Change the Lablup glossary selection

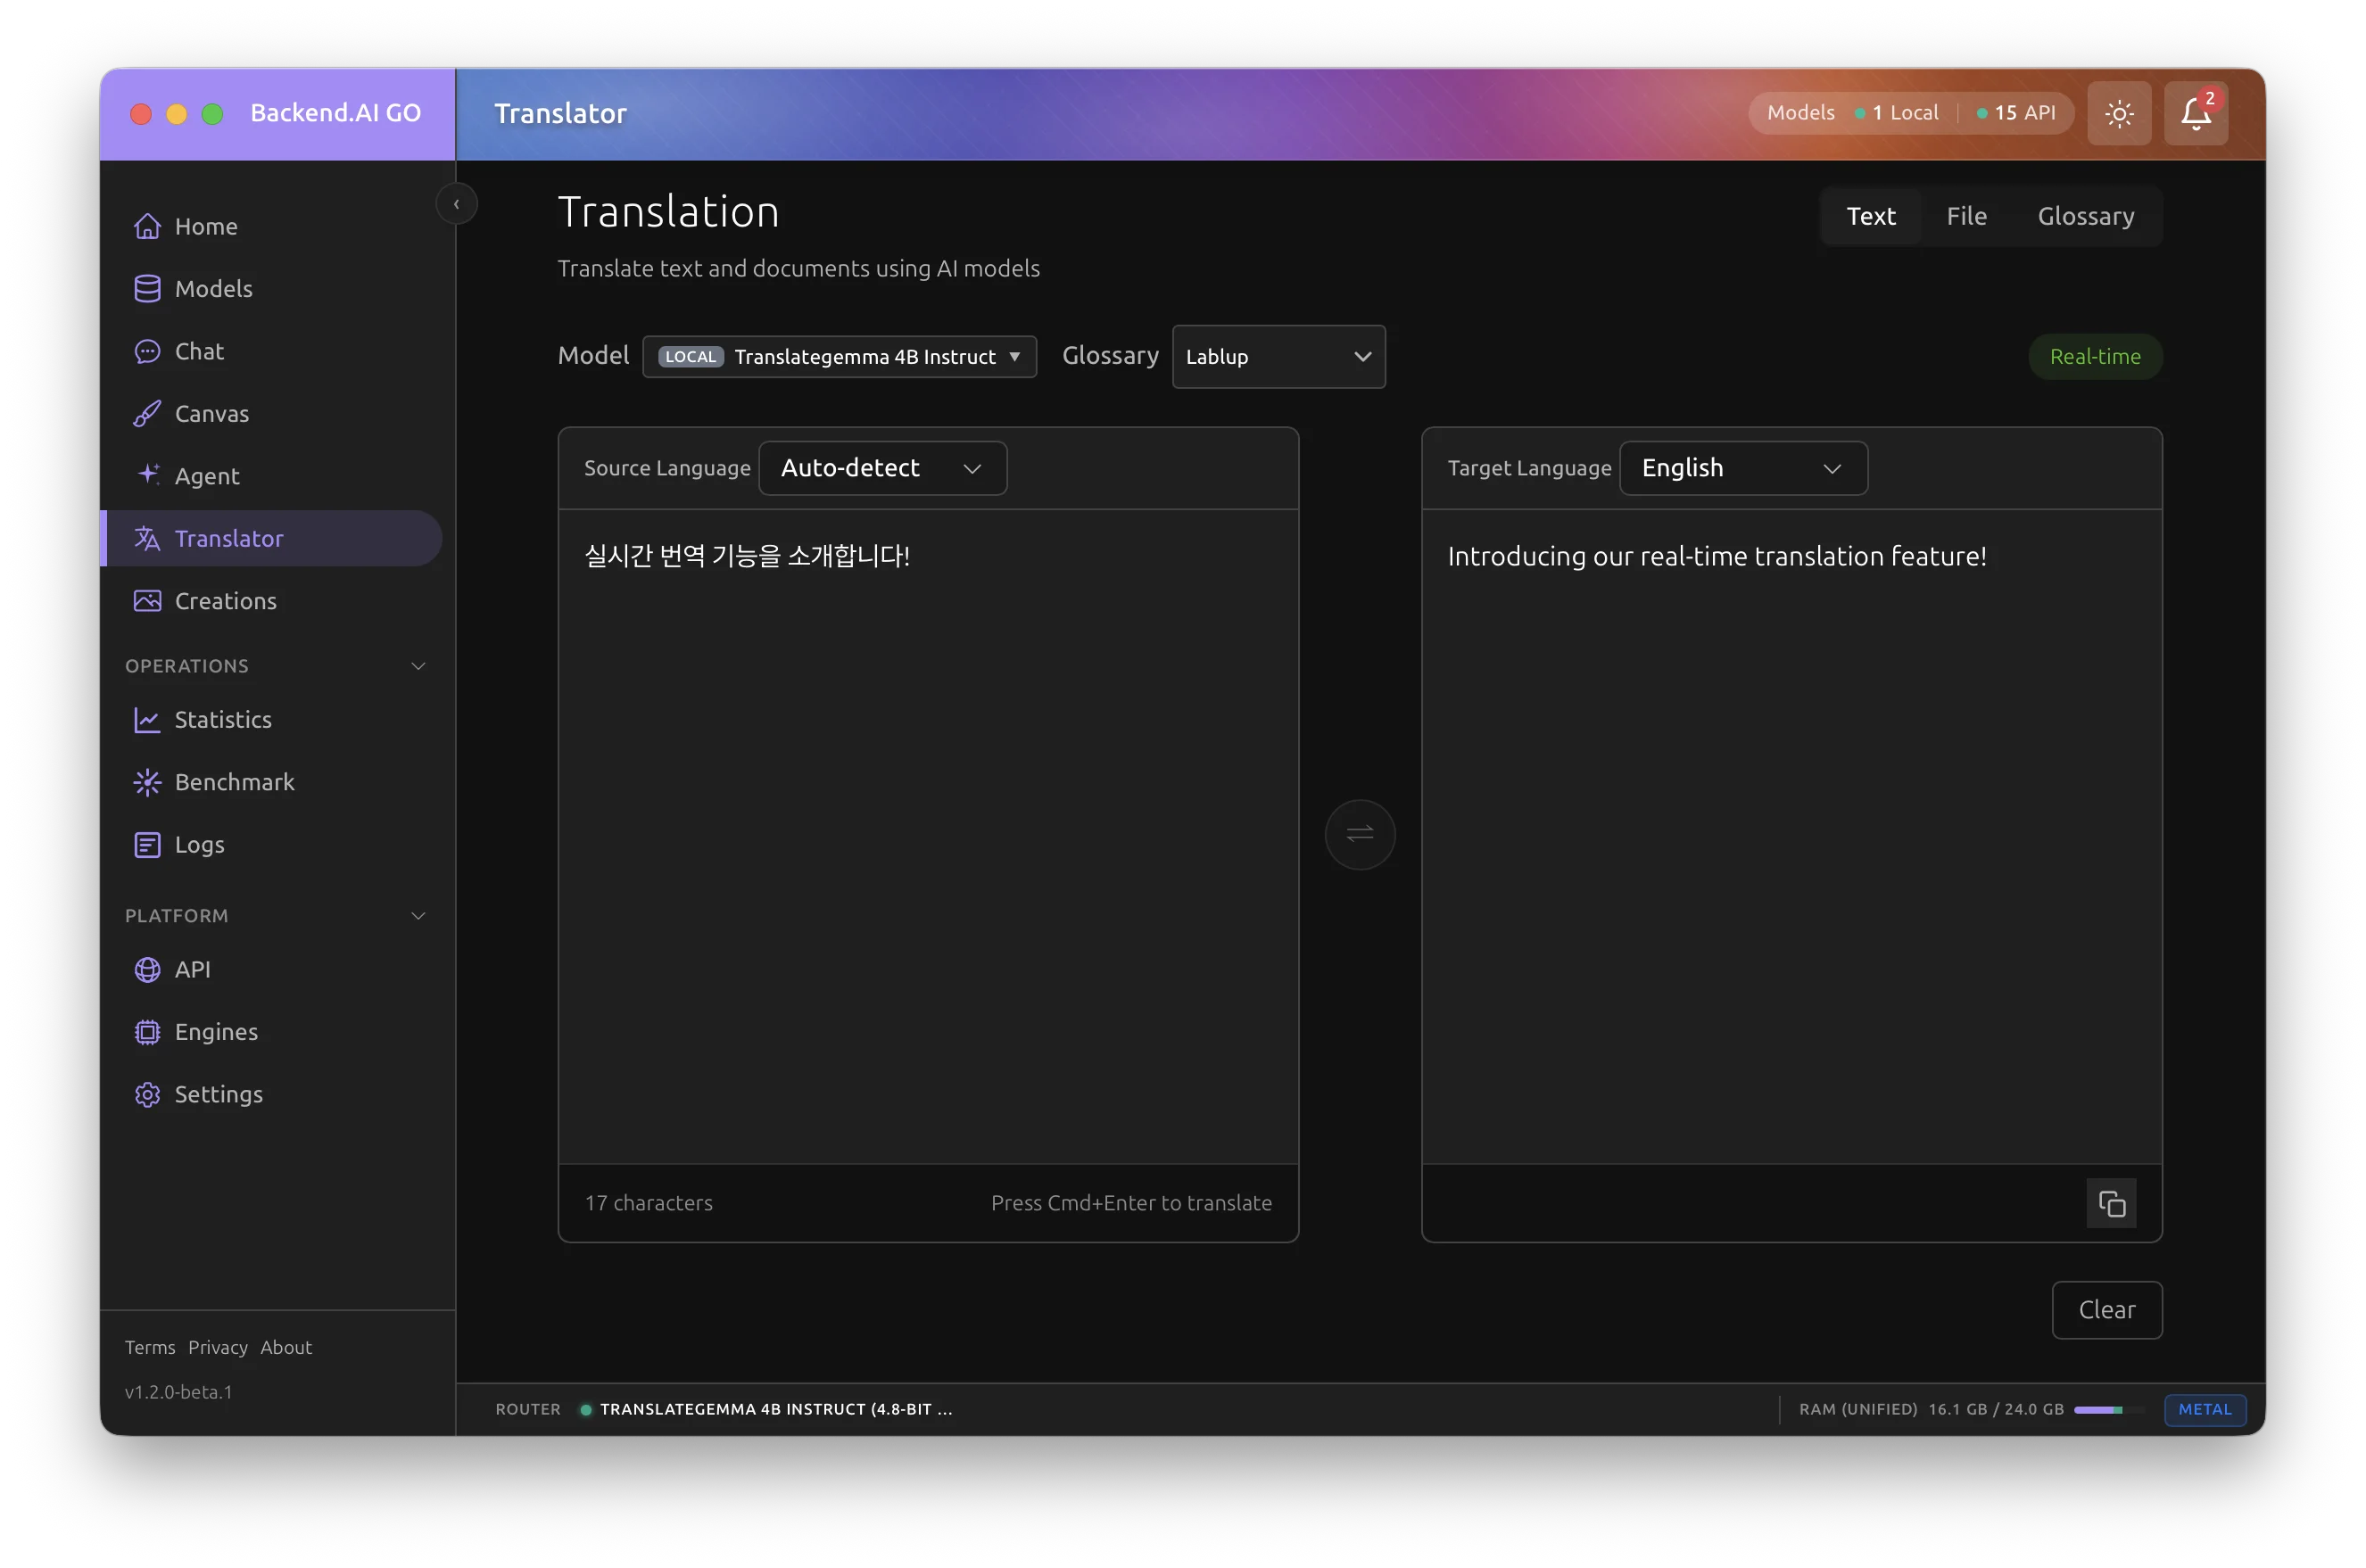(1279, 356)
